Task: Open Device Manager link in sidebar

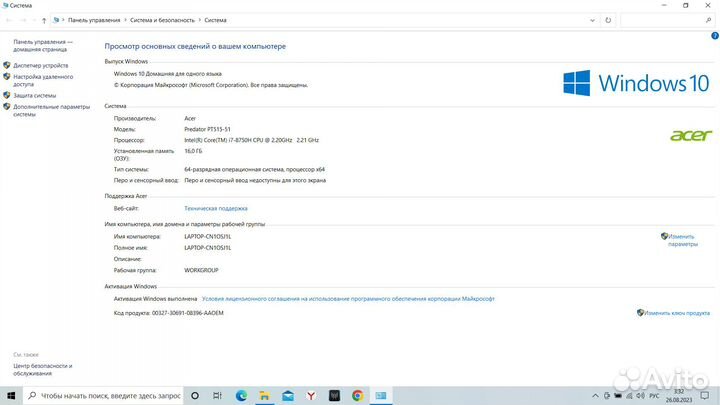Action: (x=40, y=66)
